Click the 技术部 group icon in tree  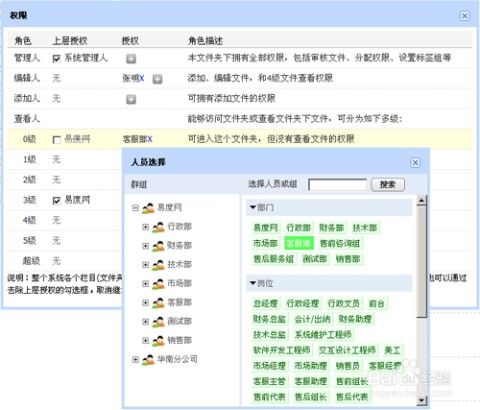pos(159,265)
